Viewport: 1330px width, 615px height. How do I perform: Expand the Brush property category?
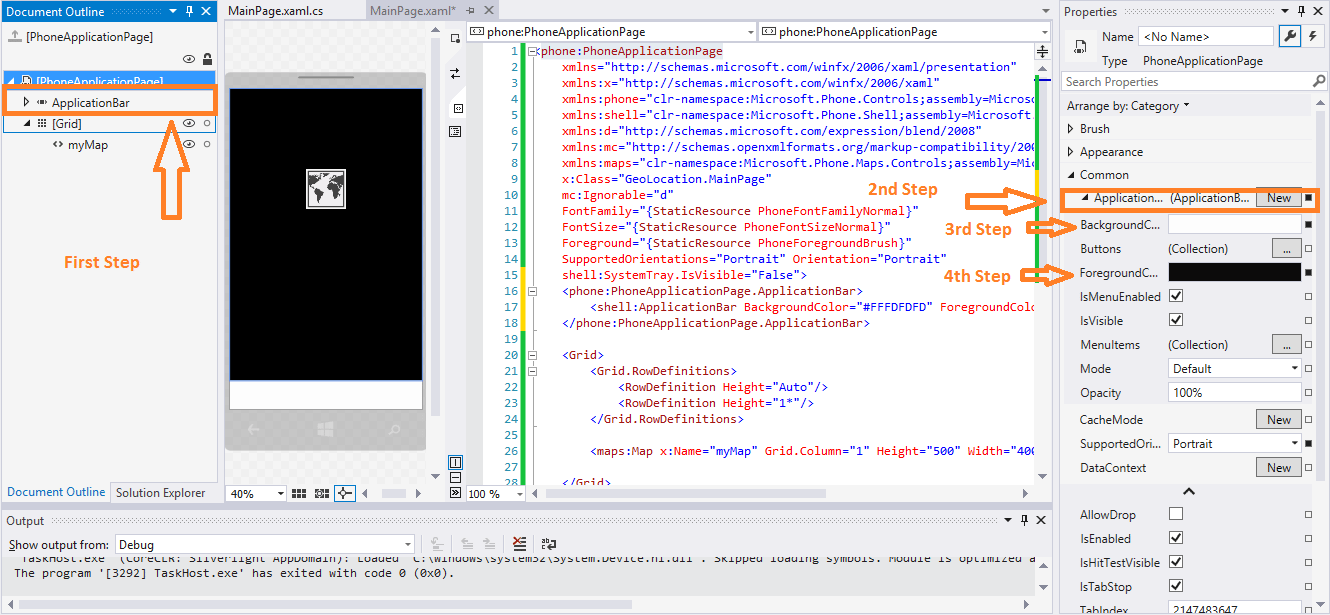[x=1072, y=129]
